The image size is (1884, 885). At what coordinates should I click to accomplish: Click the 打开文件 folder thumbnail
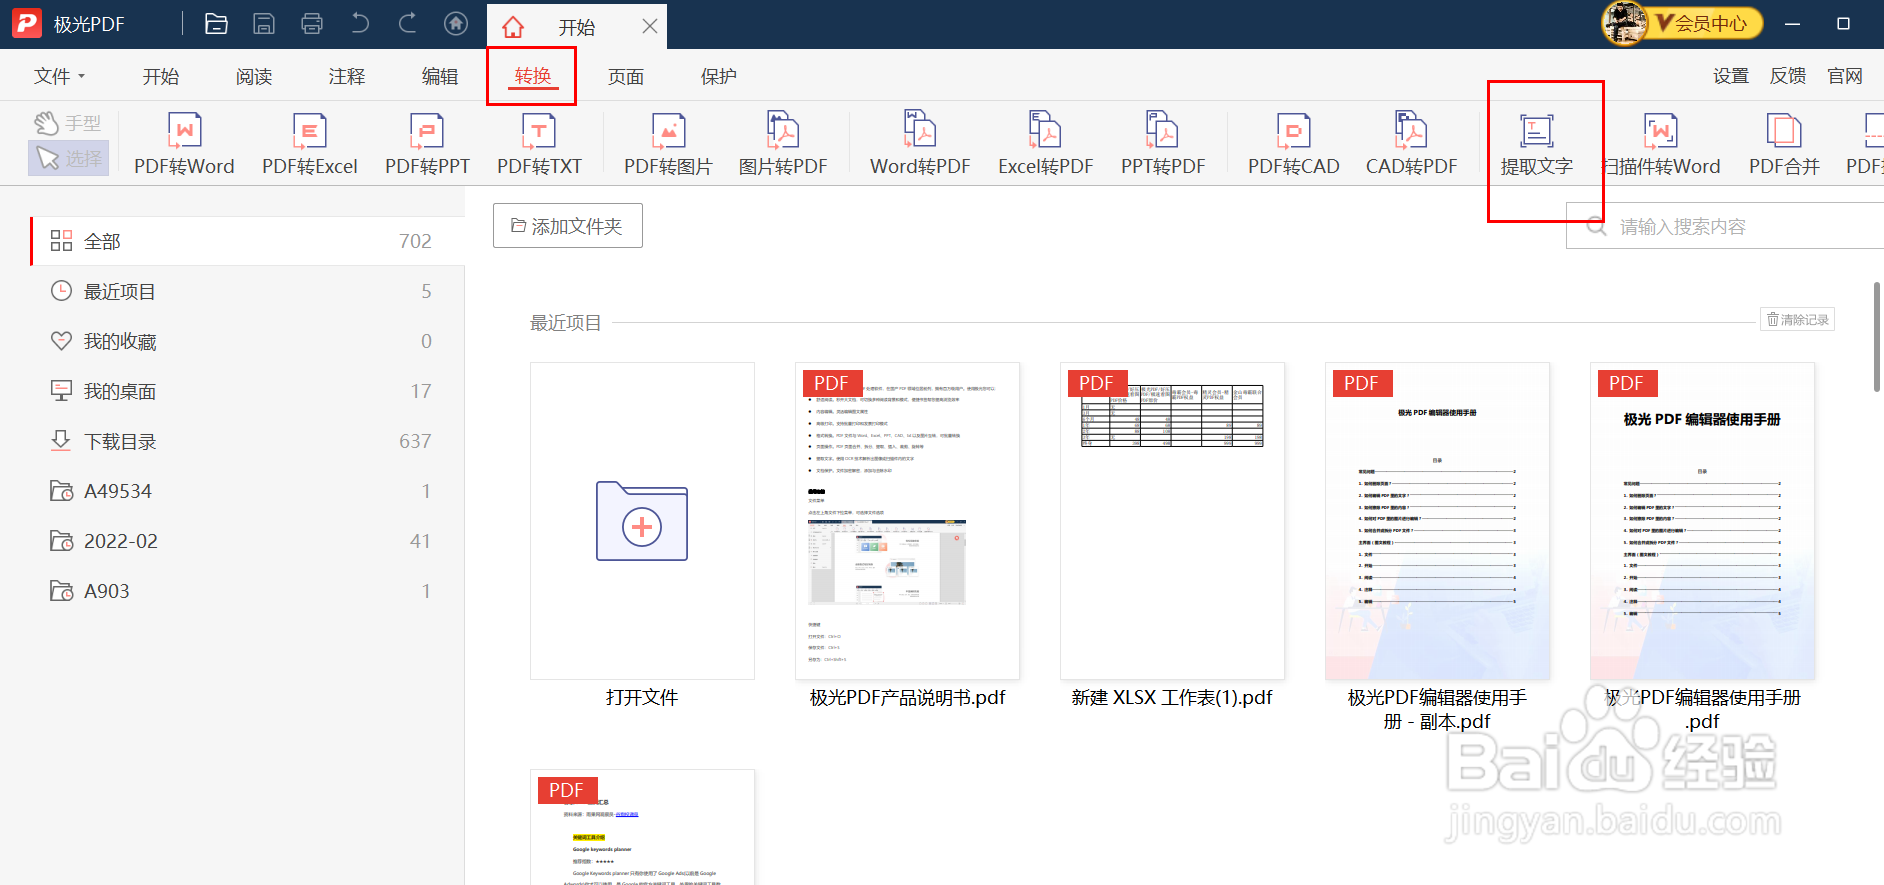click(642, 521)
